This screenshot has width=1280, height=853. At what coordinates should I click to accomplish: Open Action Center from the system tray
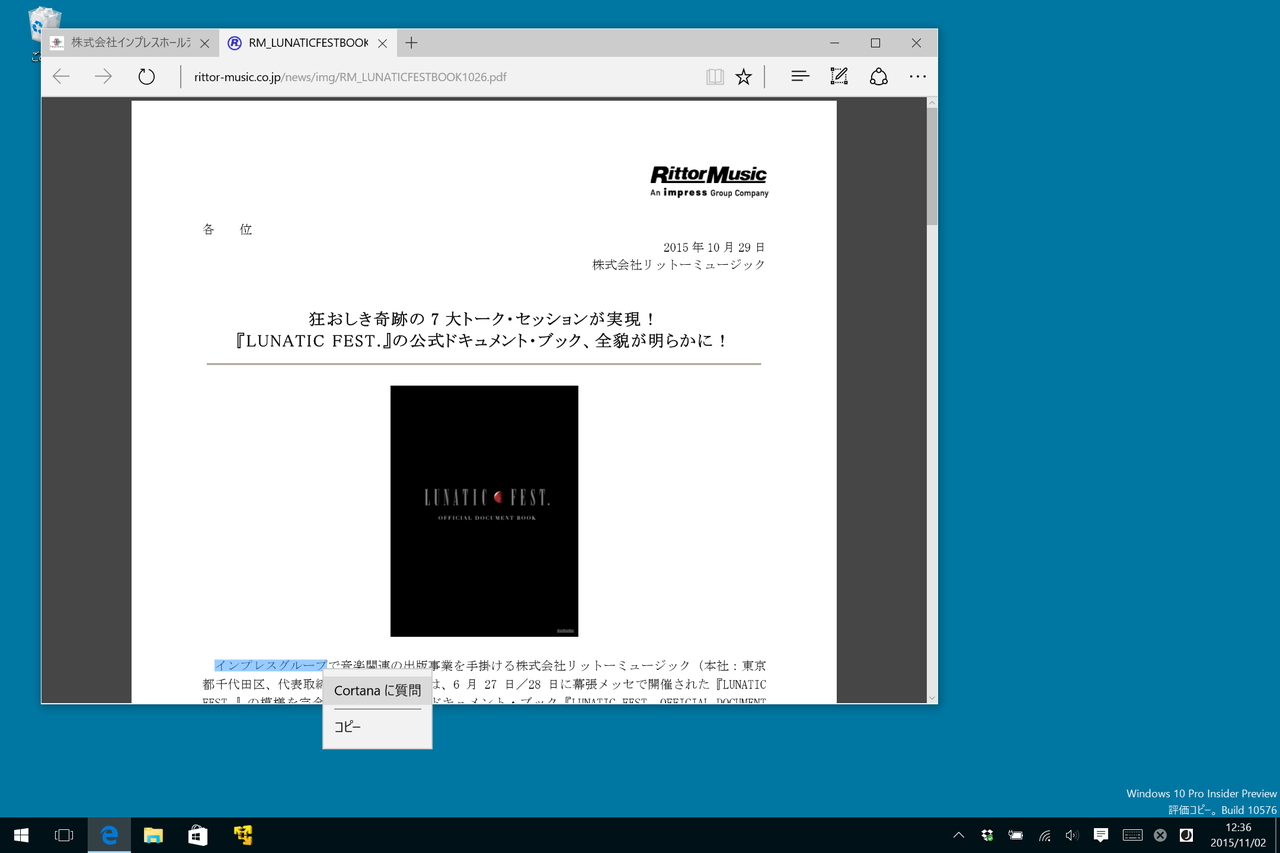tap(1100, 835)
